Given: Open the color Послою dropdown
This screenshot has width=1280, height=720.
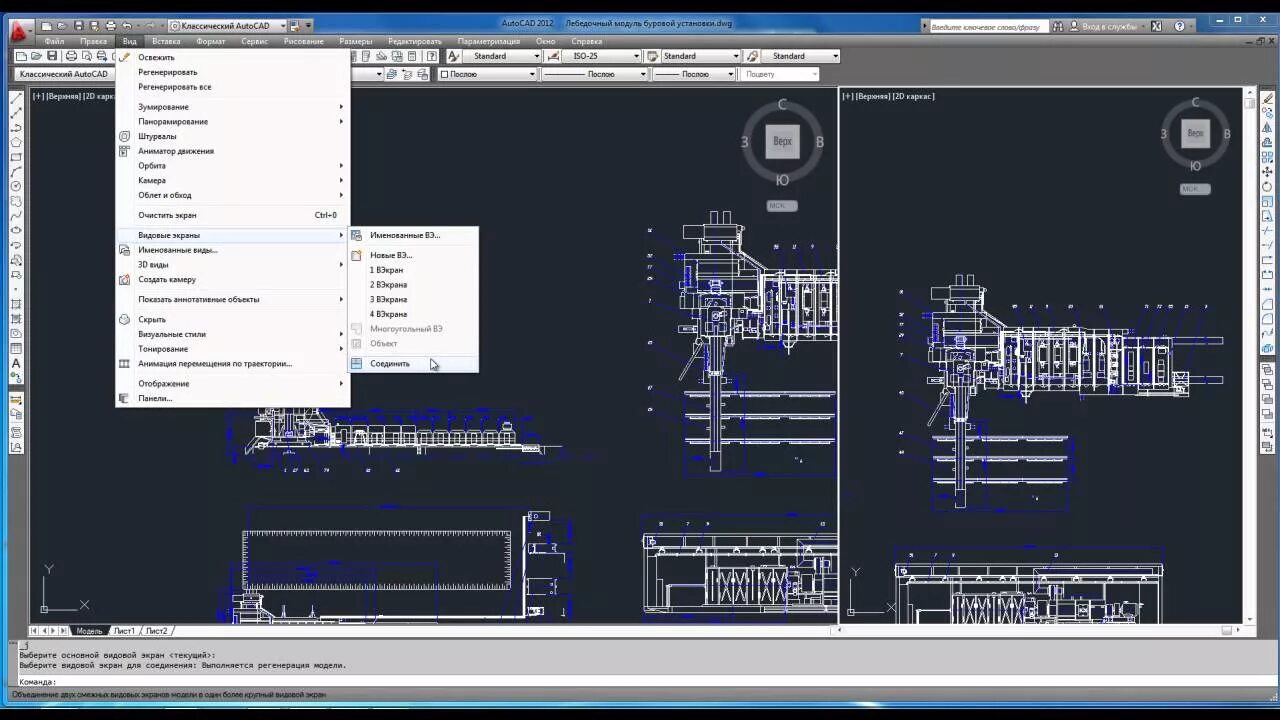Looking at the screenshot, I should point(488,74).
